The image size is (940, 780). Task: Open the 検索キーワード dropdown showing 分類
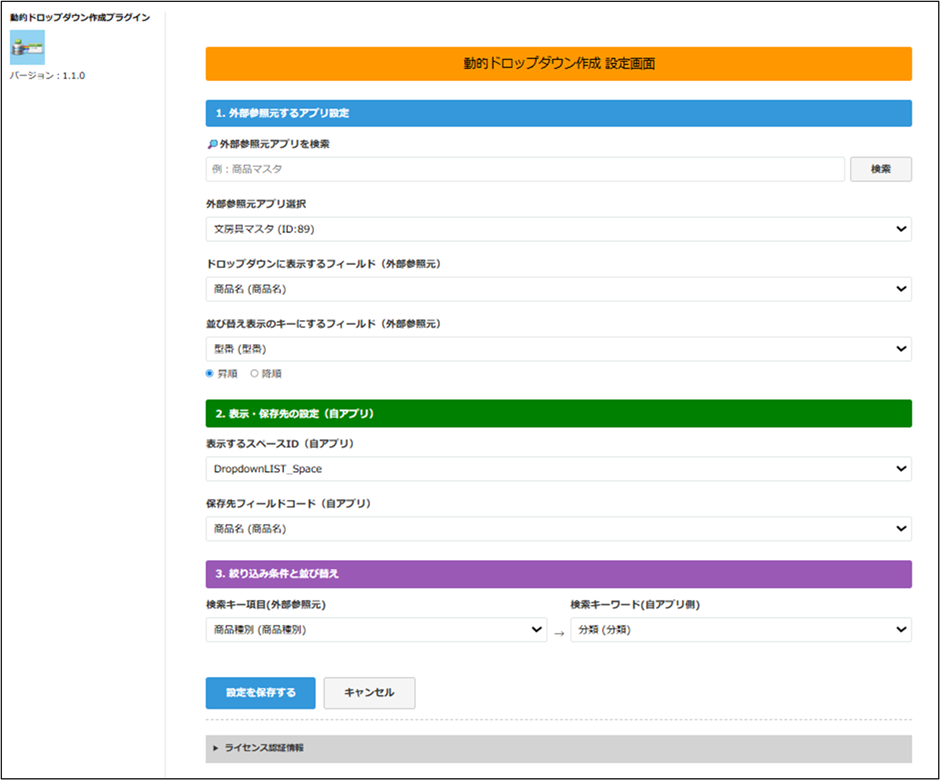click(740, 630)
